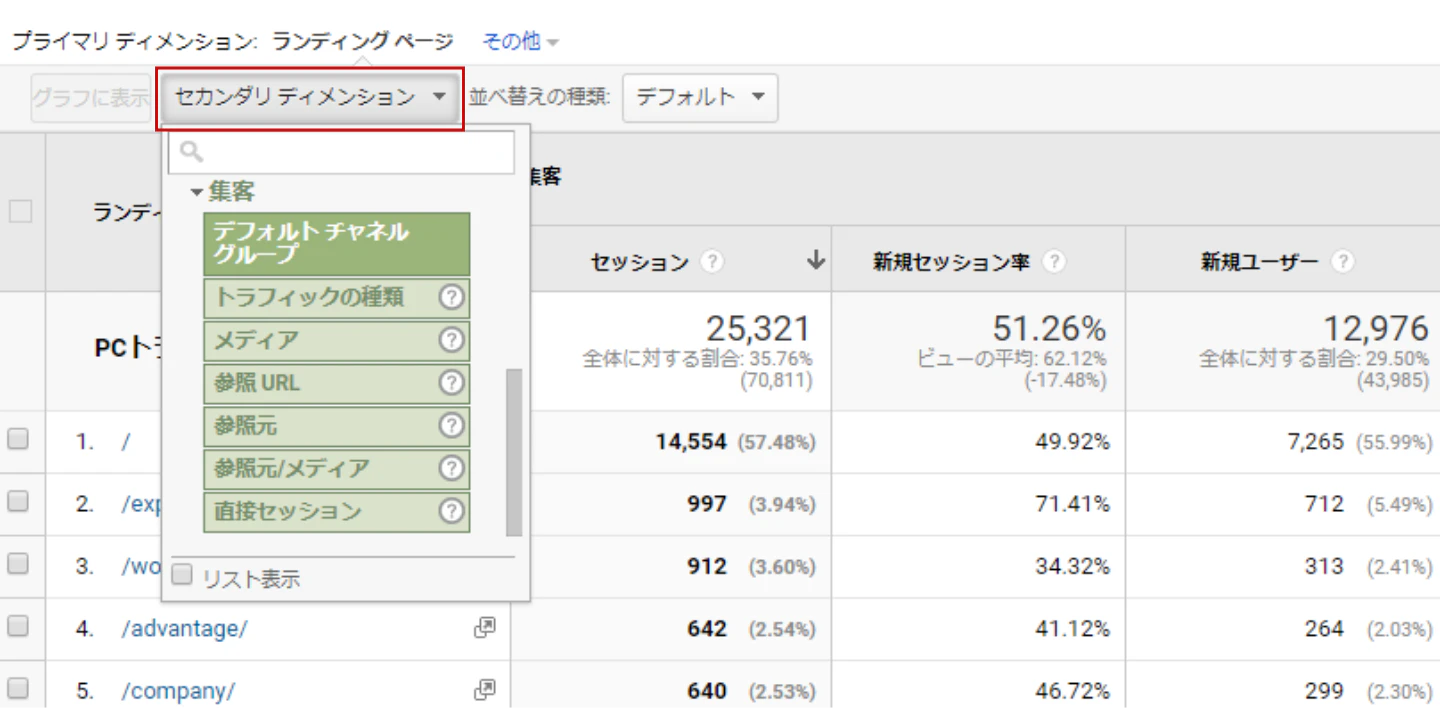Click new users value 299

click(x=1324, y=691)
